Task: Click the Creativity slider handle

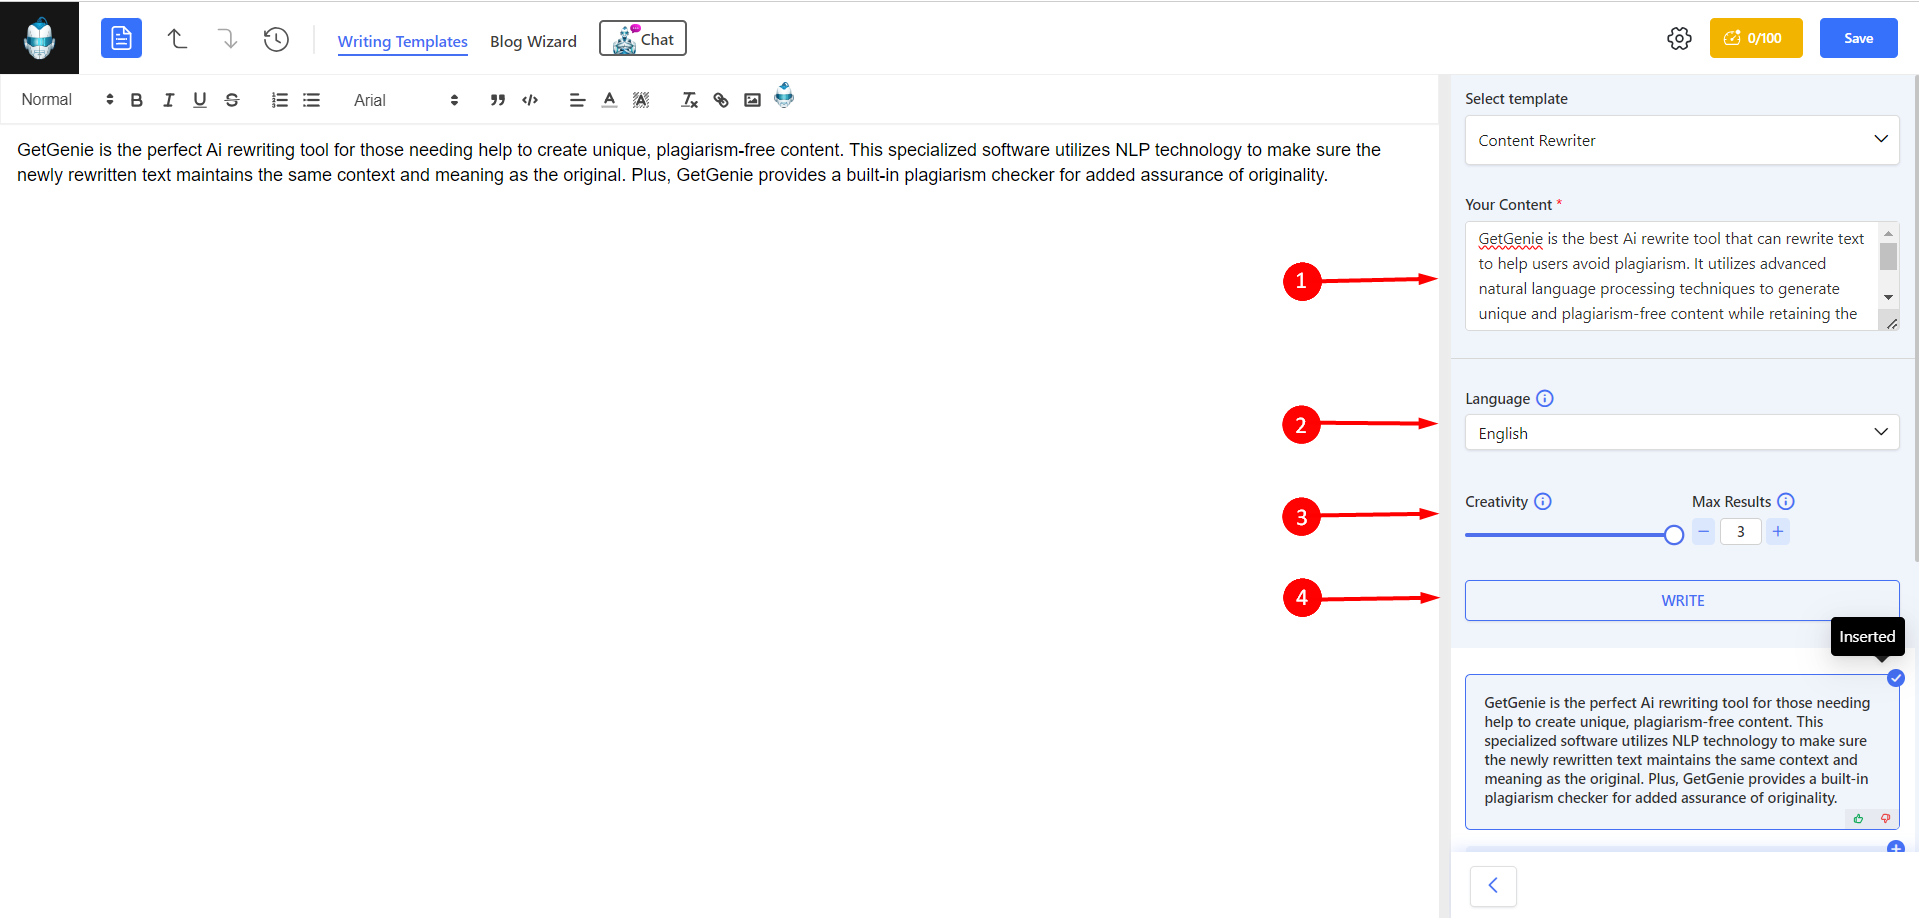Action: click(x=1674, y=535)
